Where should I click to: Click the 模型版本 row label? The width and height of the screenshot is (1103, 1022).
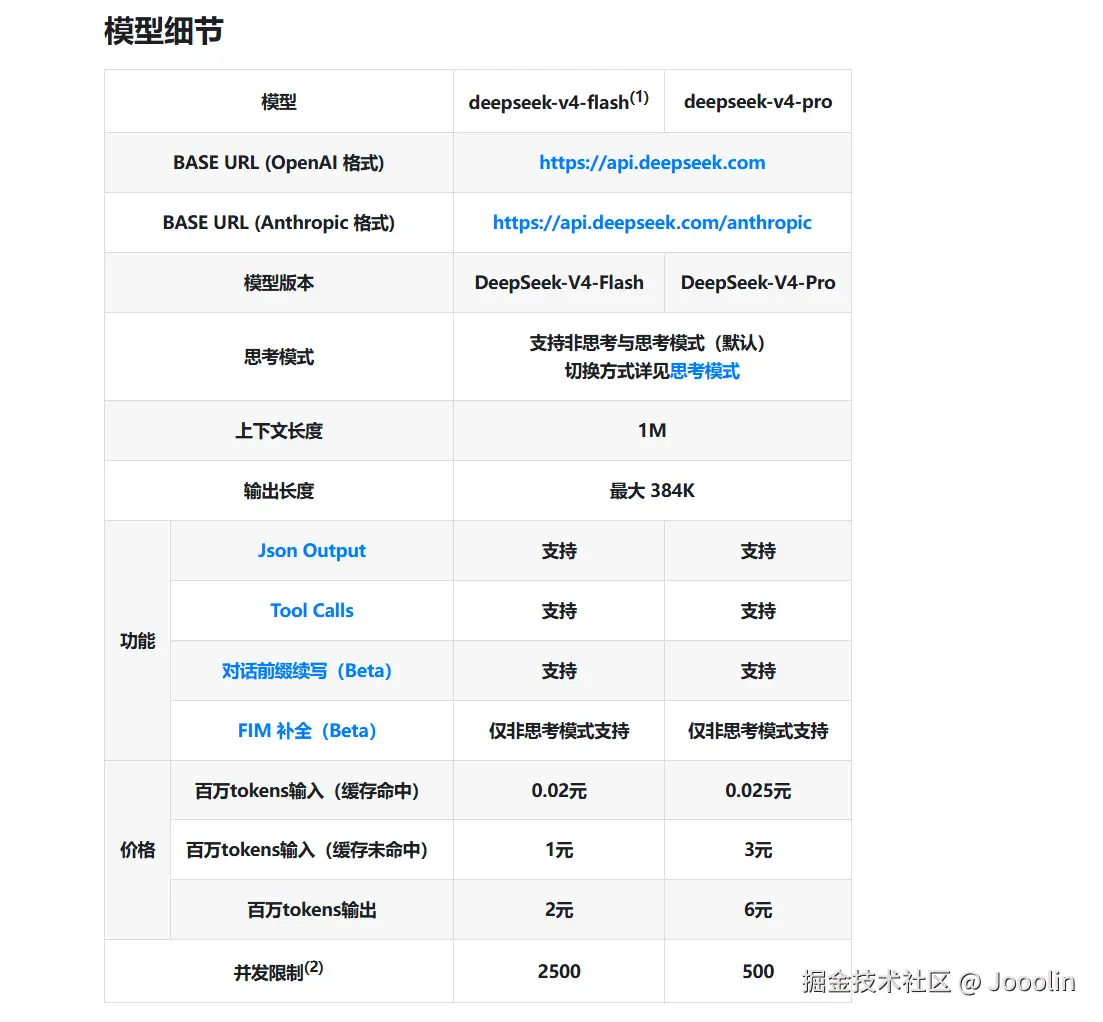tap(279, 283)
